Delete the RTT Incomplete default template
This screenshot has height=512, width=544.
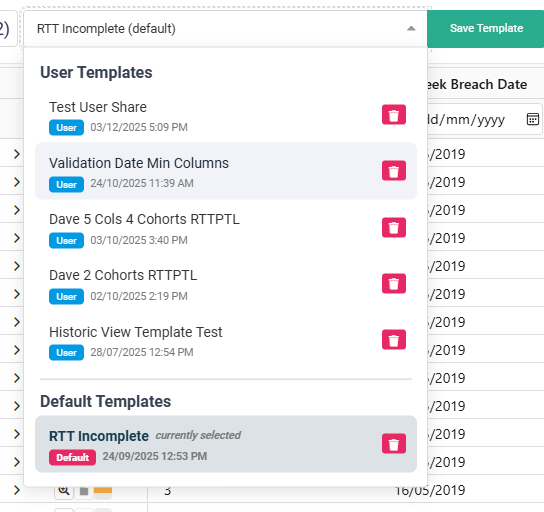pos(394,444)
